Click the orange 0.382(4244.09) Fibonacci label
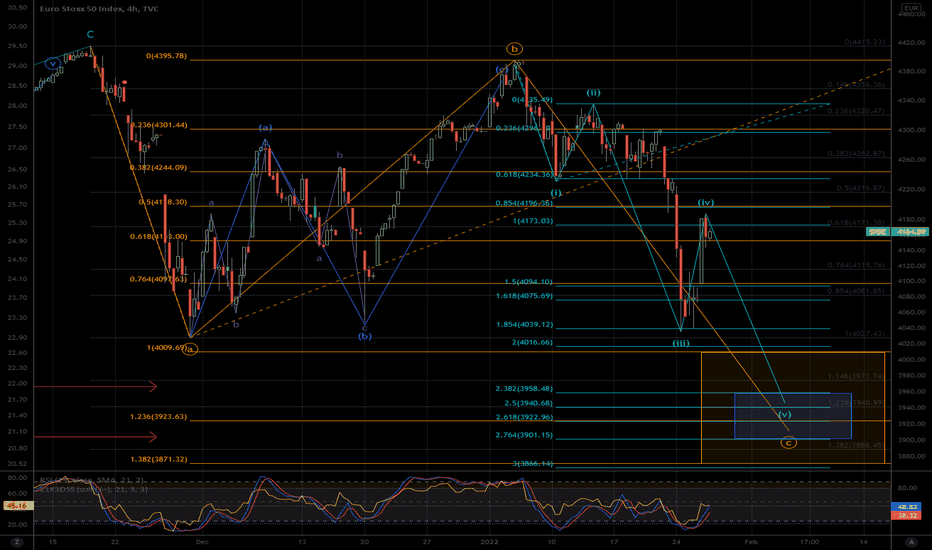This screenshot has height=550, width=932. tap(159, 168)
